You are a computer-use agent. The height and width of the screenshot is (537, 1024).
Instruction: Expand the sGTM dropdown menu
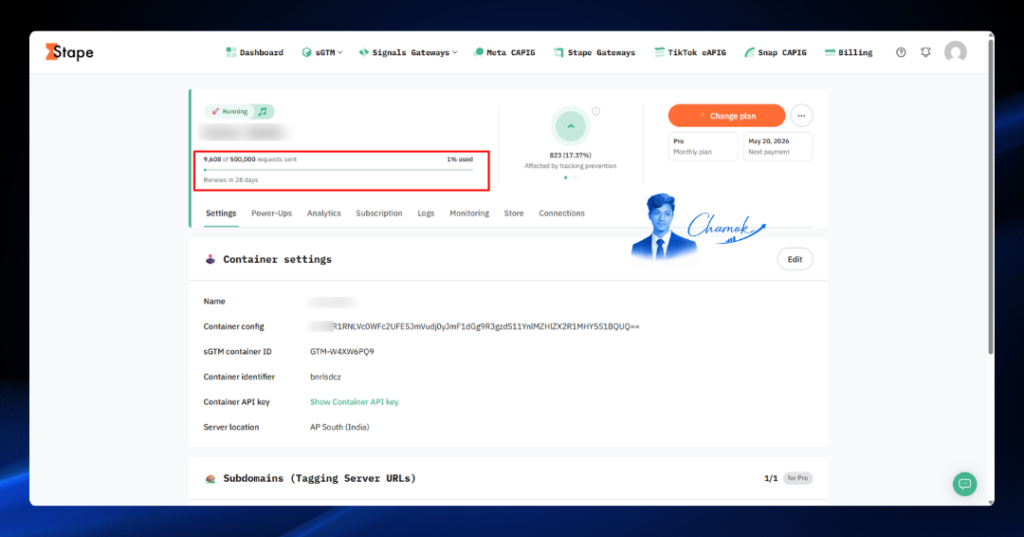pyautogui.click(x=322, y=52)
